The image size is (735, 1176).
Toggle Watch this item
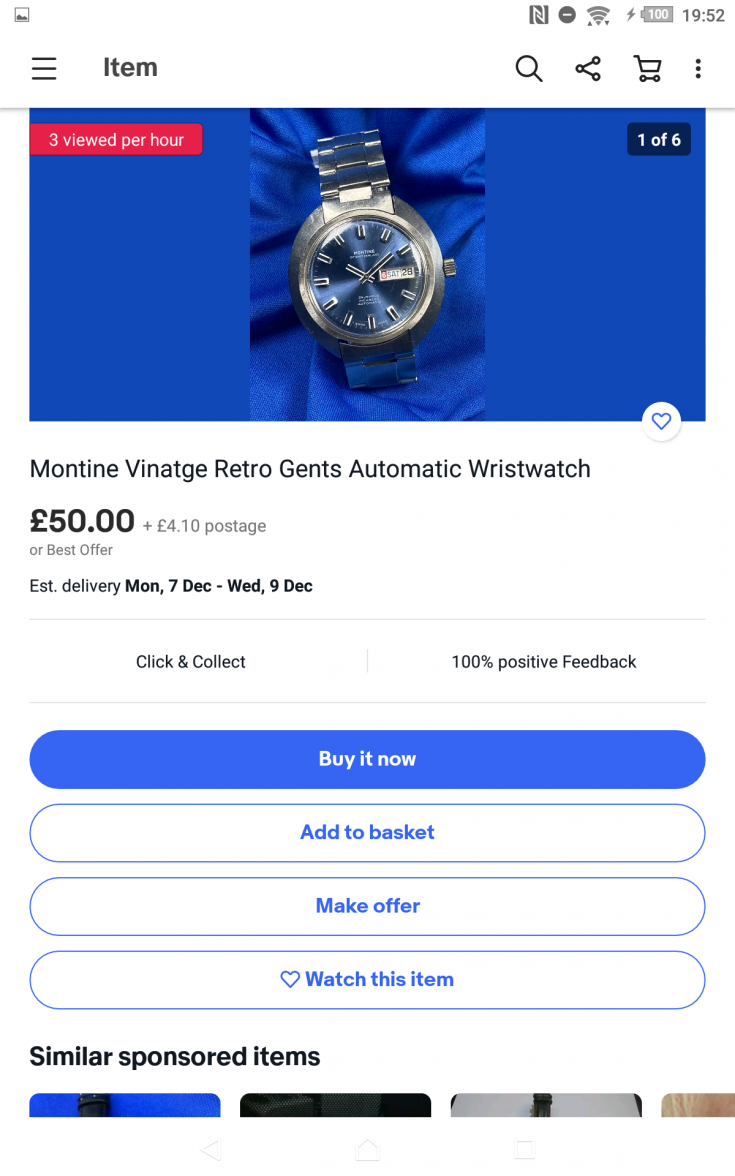pos(367,980)
